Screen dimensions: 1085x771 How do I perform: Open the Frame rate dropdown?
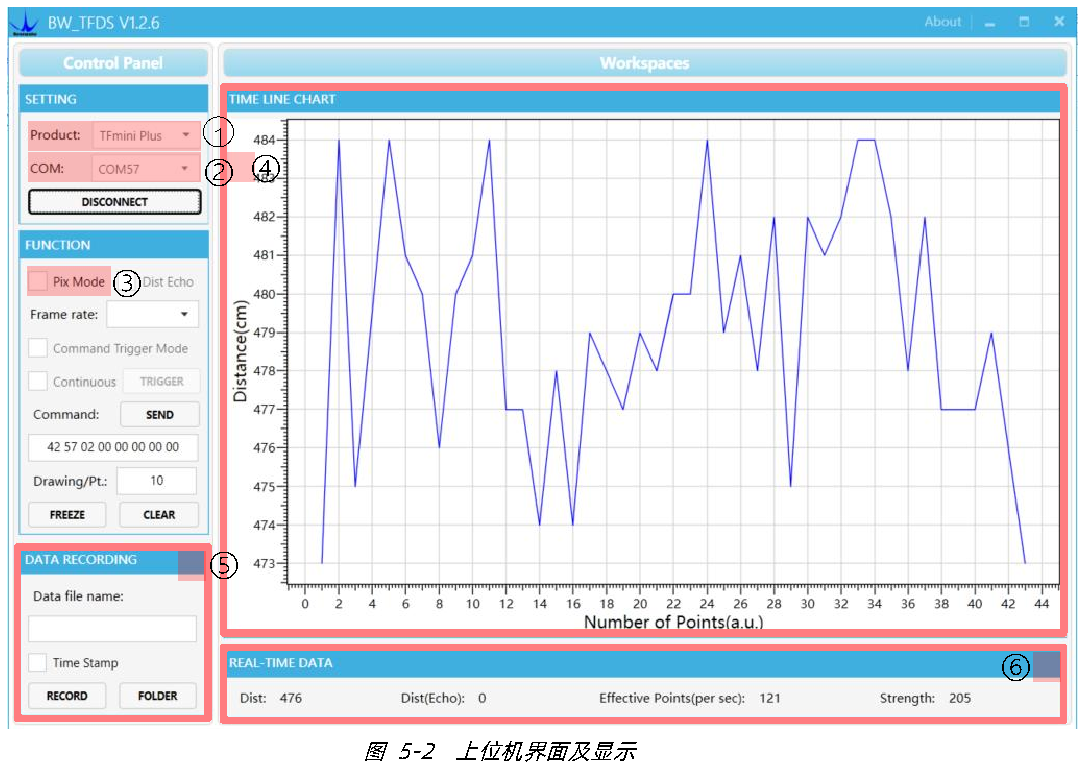point(152,314)
